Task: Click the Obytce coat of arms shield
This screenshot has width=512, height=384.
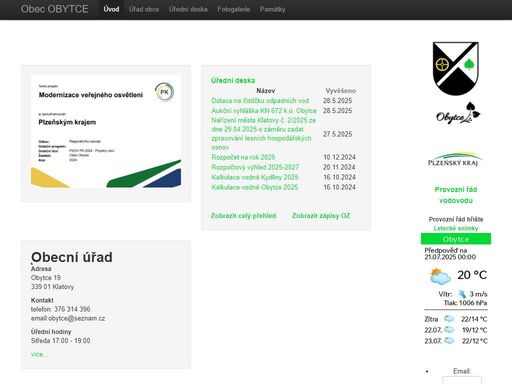Action: (456, 69)
